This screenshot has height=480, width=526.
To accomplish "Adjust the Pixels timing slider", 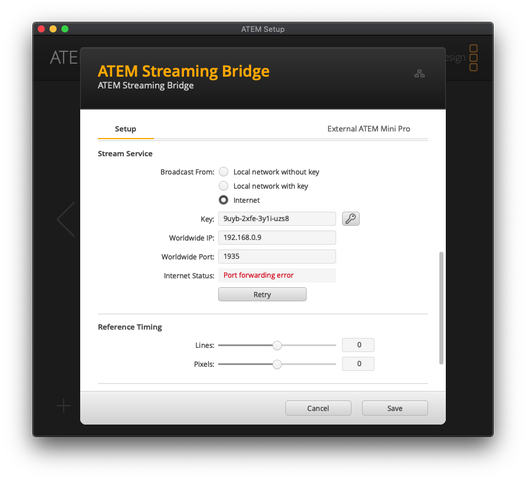I will pos(277,364).
